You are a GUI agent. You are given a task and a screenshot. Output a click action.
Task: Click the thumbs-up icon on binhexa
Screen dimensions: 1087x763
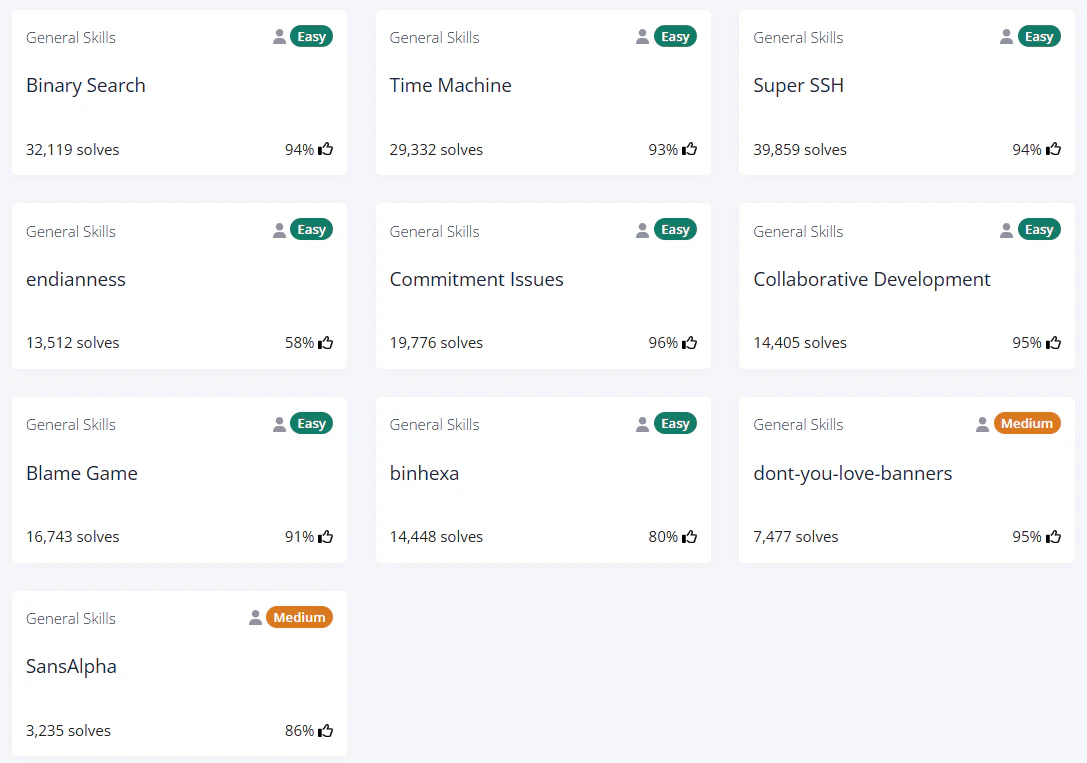tap(690, 536)
